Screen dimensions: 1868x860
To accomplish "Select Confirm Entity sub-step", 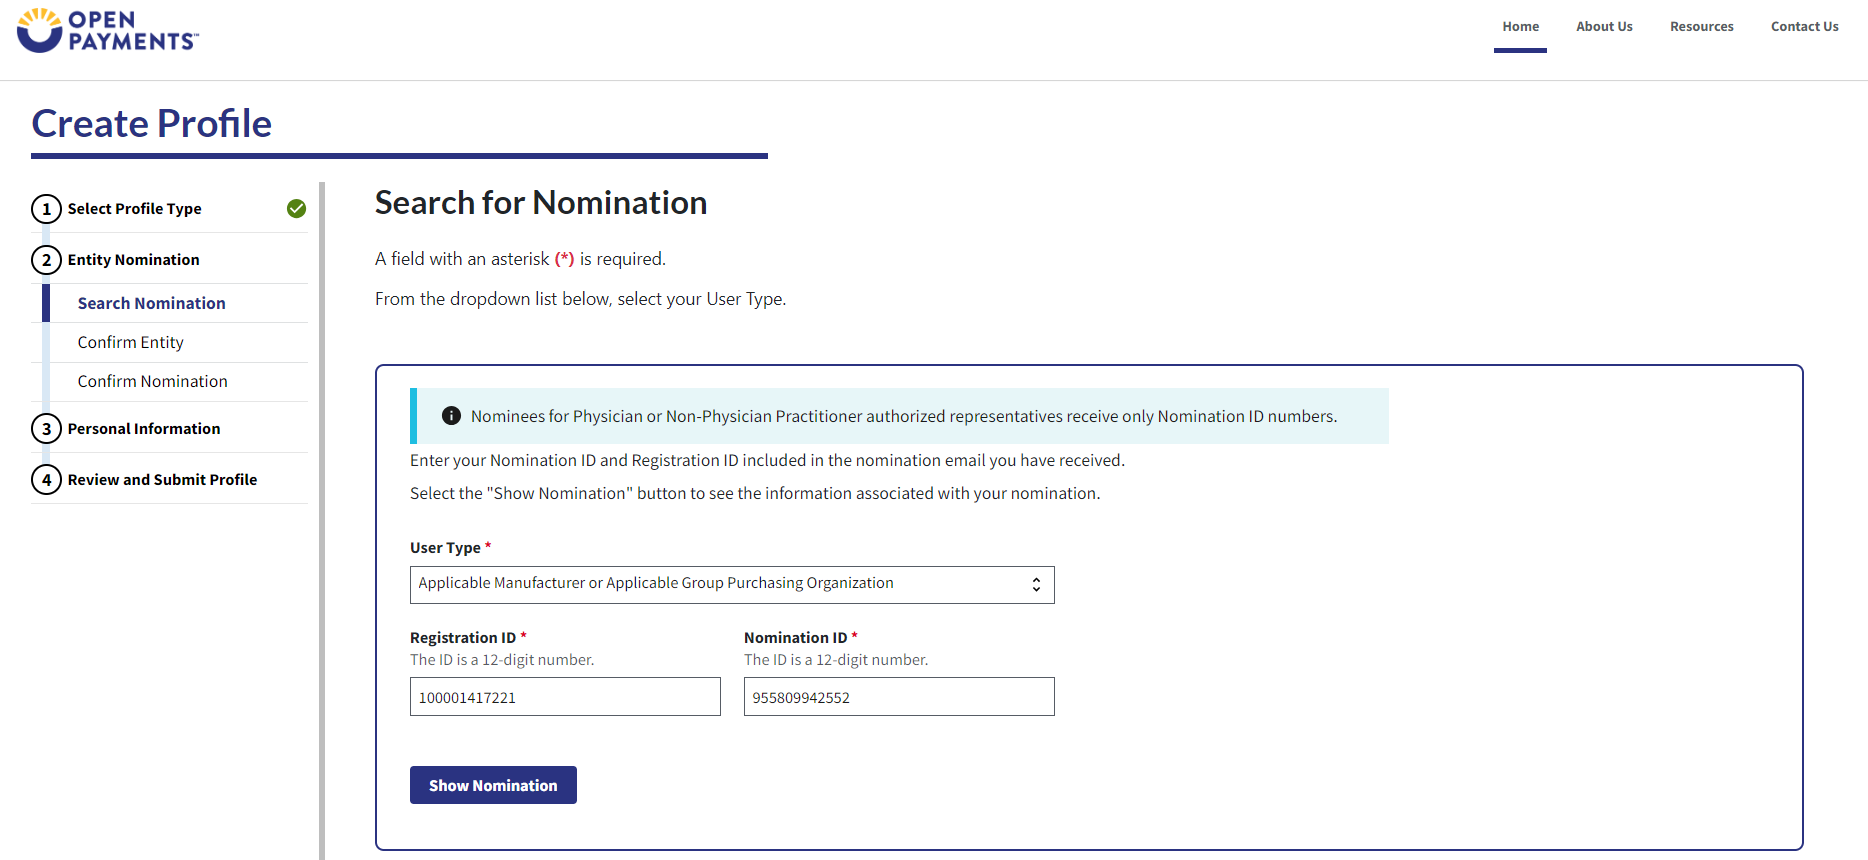I will (x=131, y=342).
